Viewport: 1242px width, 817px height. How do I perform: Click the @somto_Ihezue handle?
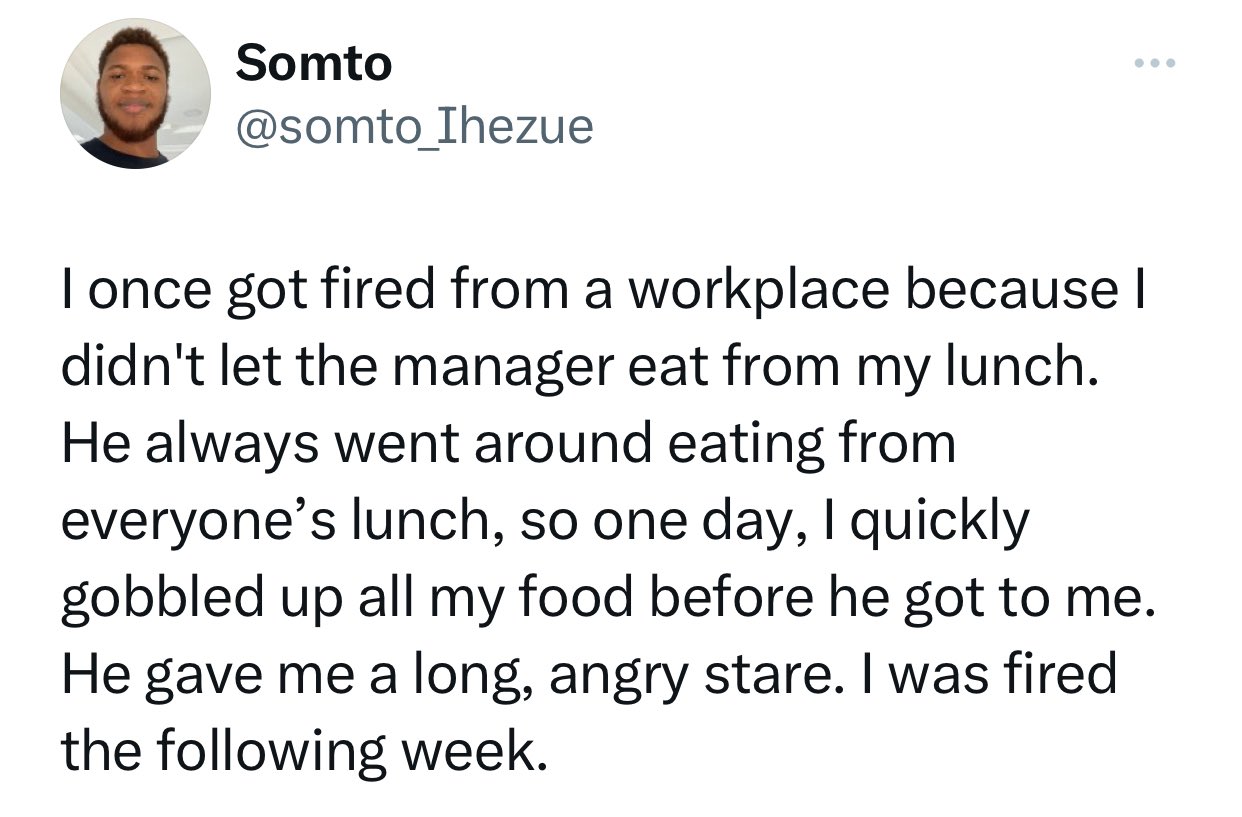click(414, 126)
